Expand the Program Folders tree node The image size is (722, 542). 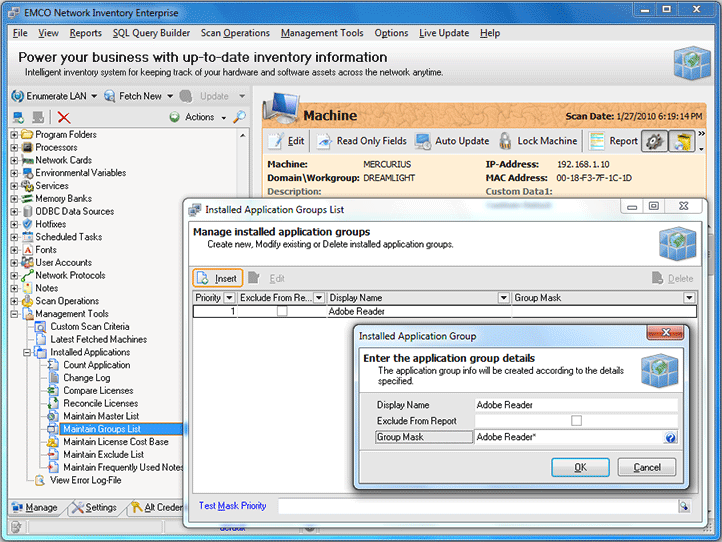pyautogui.click(x=15, y=135)
